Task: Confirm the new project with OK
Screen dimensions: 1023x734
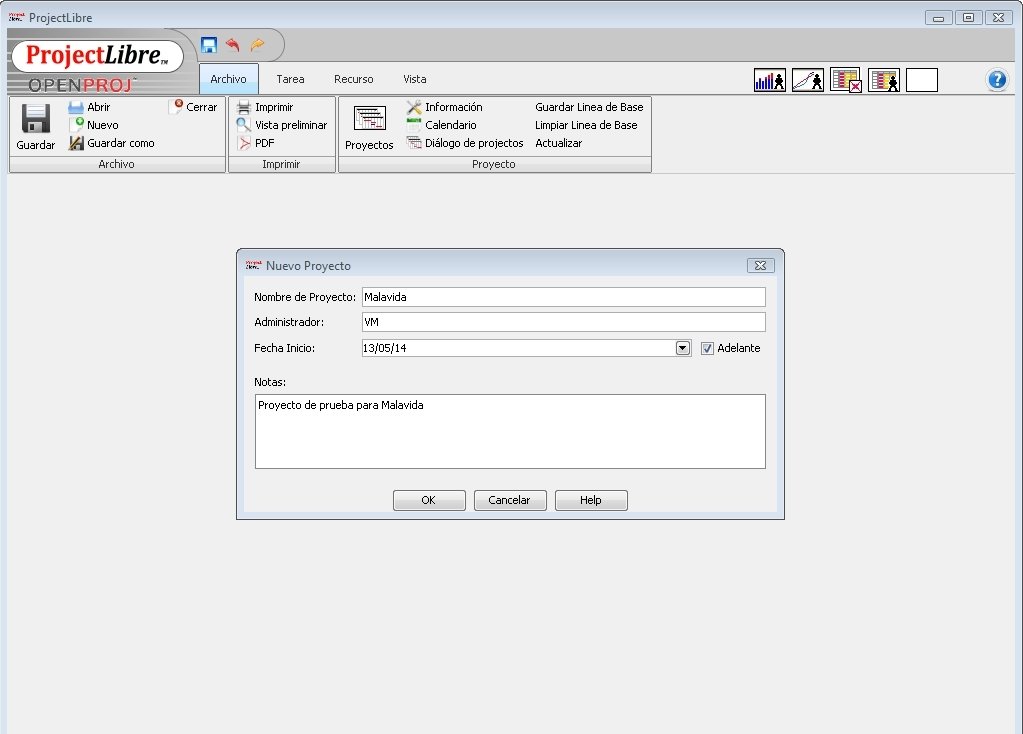Action: [429, 500]
